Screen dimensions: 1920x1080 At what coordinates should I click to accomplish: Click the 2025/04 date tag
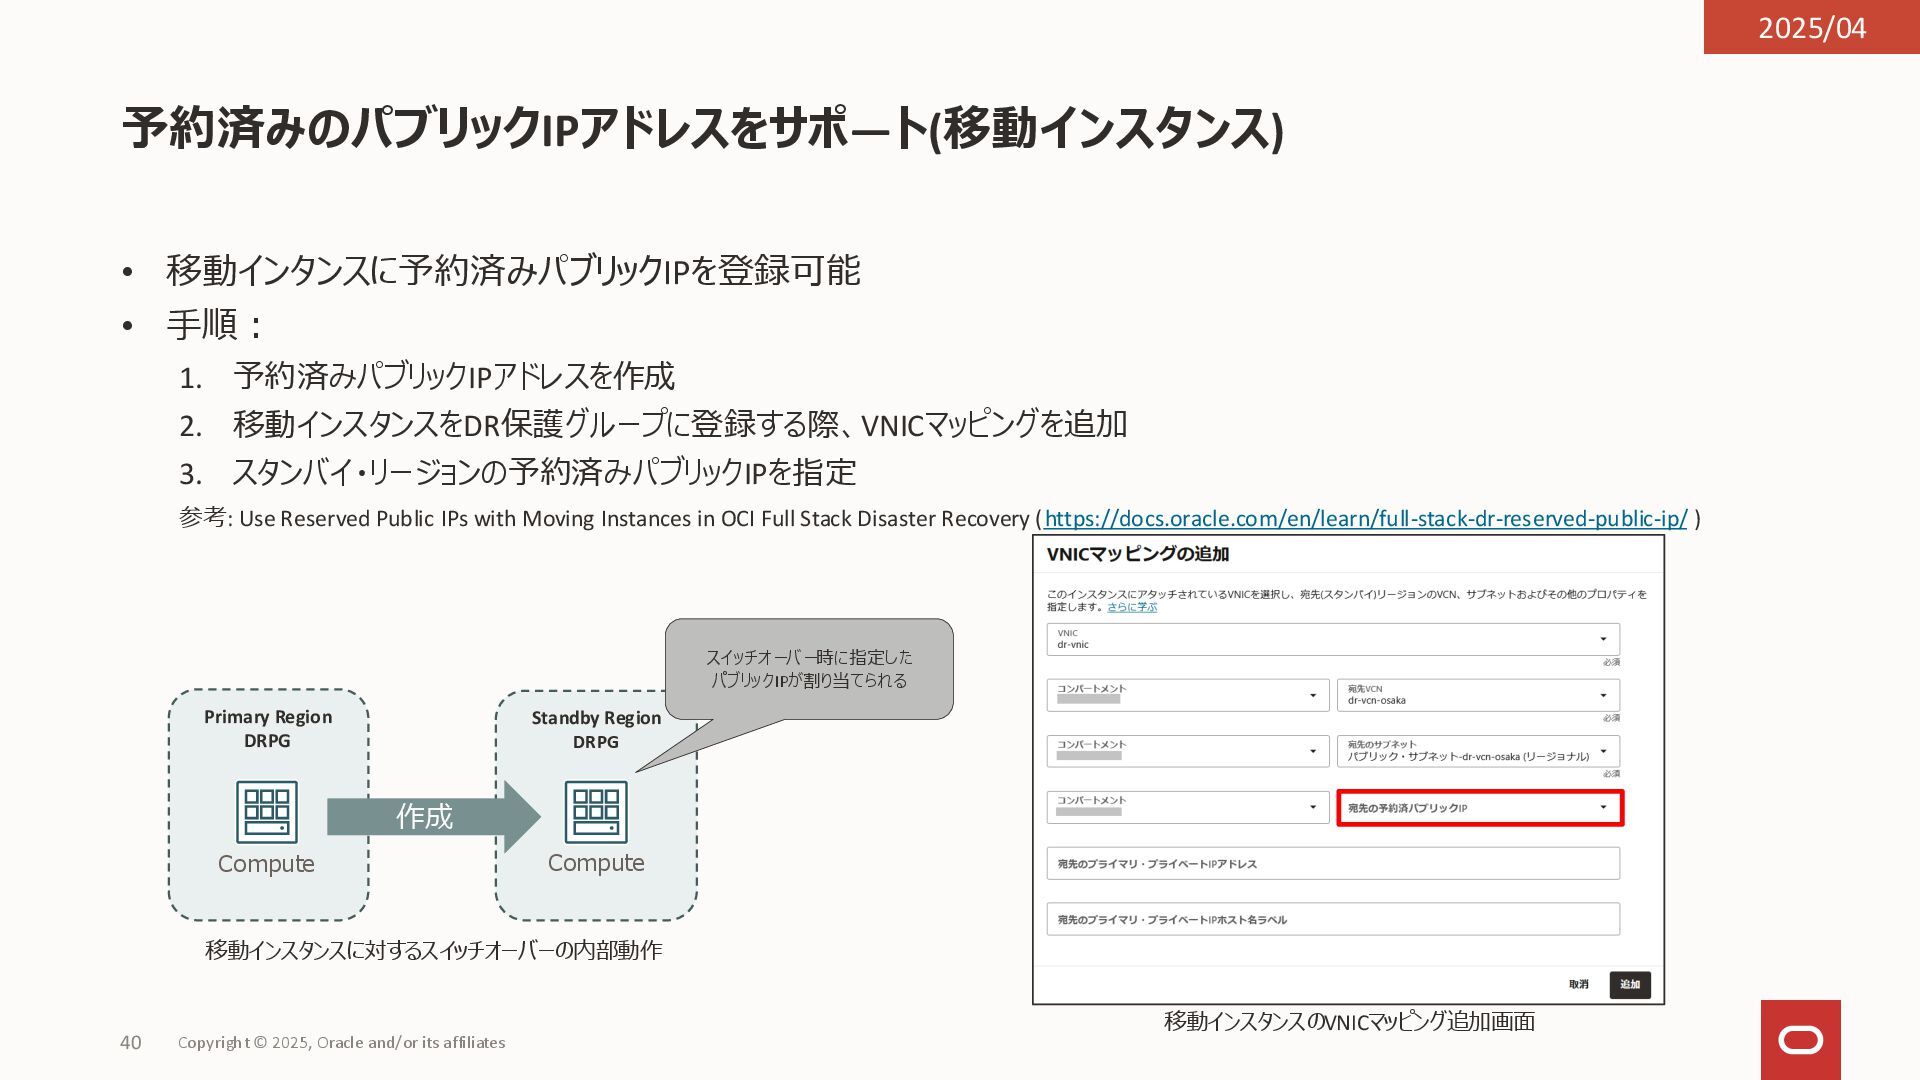(x=1811, y=27)
